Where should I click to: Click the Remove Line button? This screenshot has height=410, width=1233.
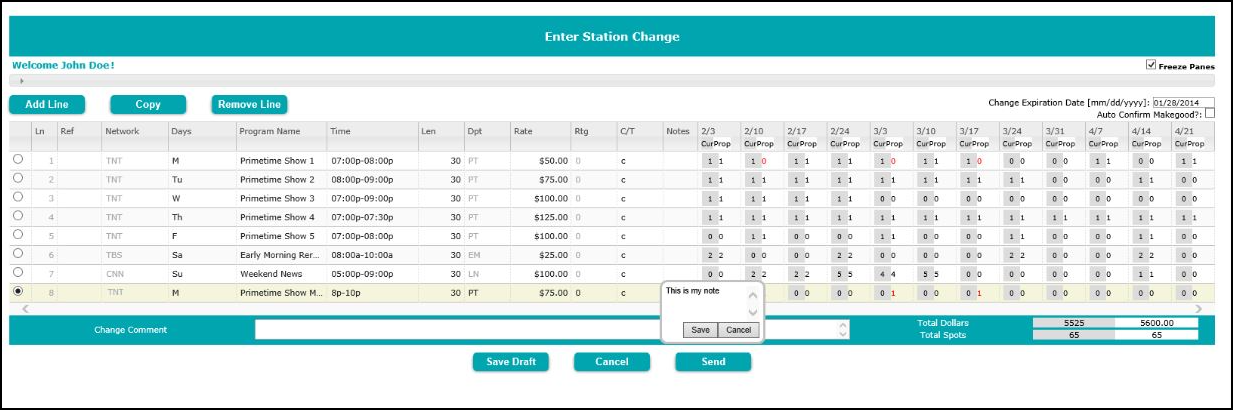click(249, 104)
